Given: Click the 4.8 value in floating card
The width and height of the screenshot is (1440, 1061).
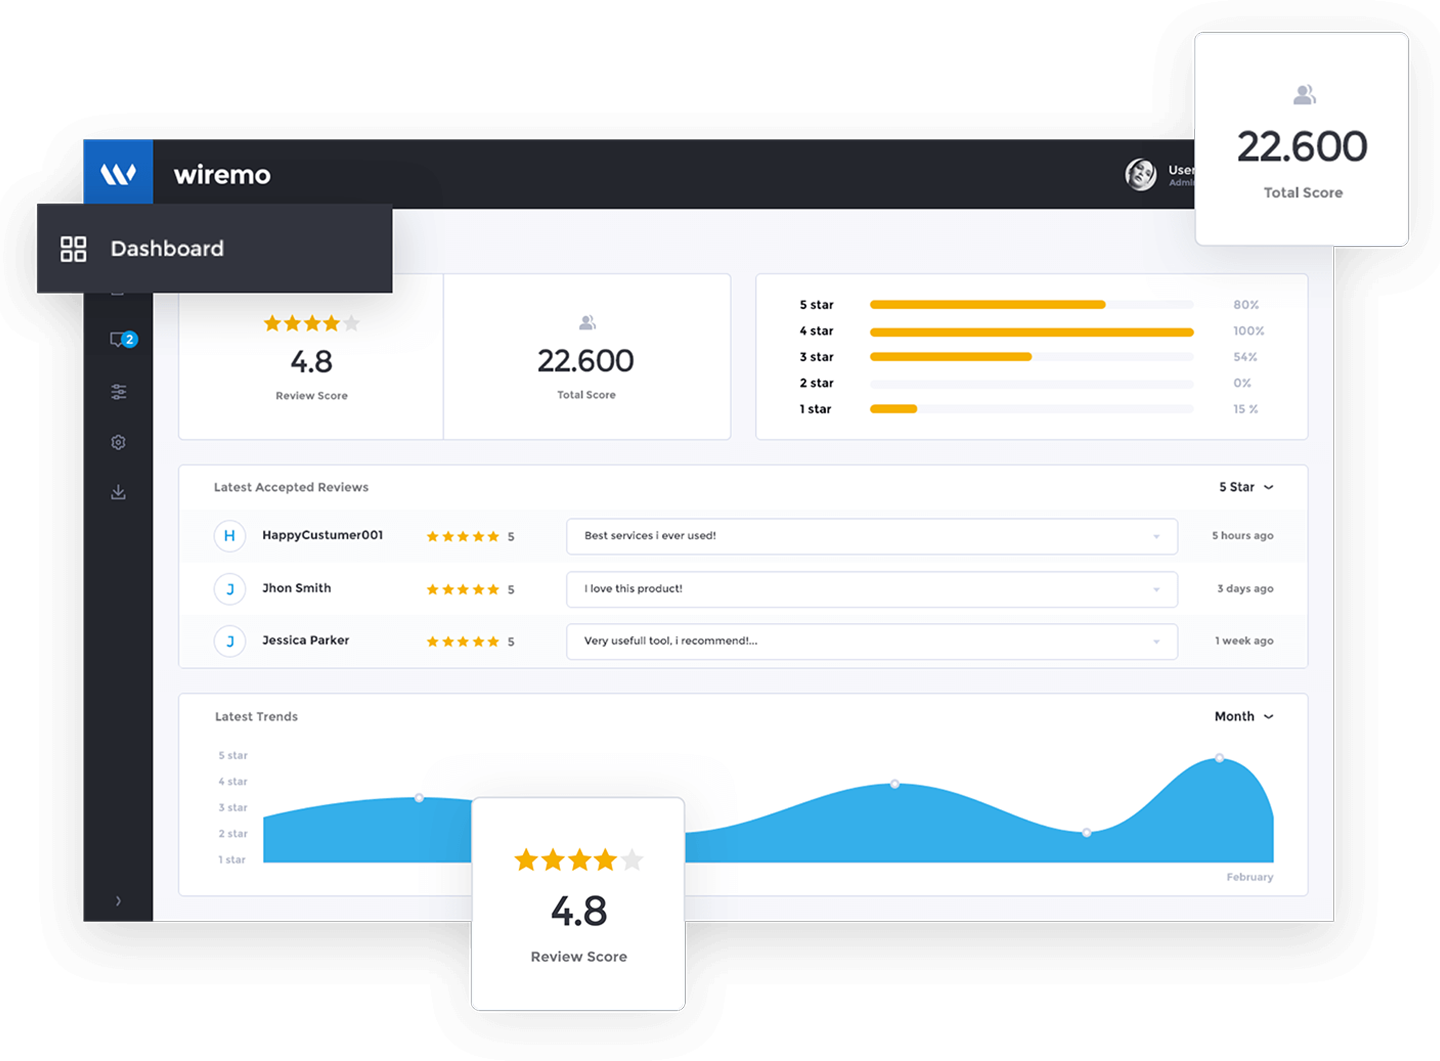Looking at the screenshot, I should 579,911.
